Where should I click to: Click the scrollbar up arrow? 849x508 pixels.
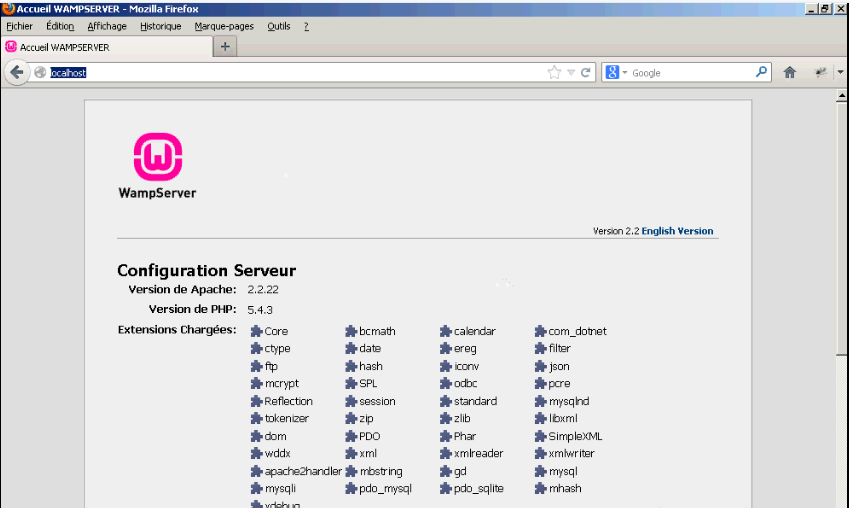coord(841,96)
